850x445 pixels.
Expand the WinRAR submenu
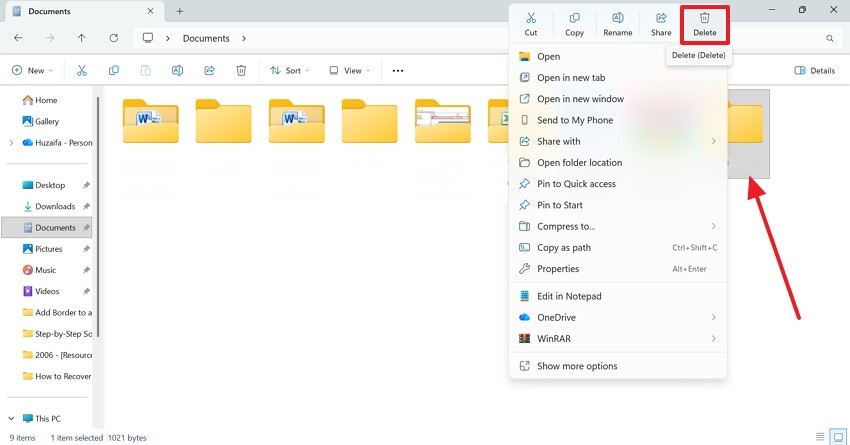pyautogui.click(x=713, y=338)
